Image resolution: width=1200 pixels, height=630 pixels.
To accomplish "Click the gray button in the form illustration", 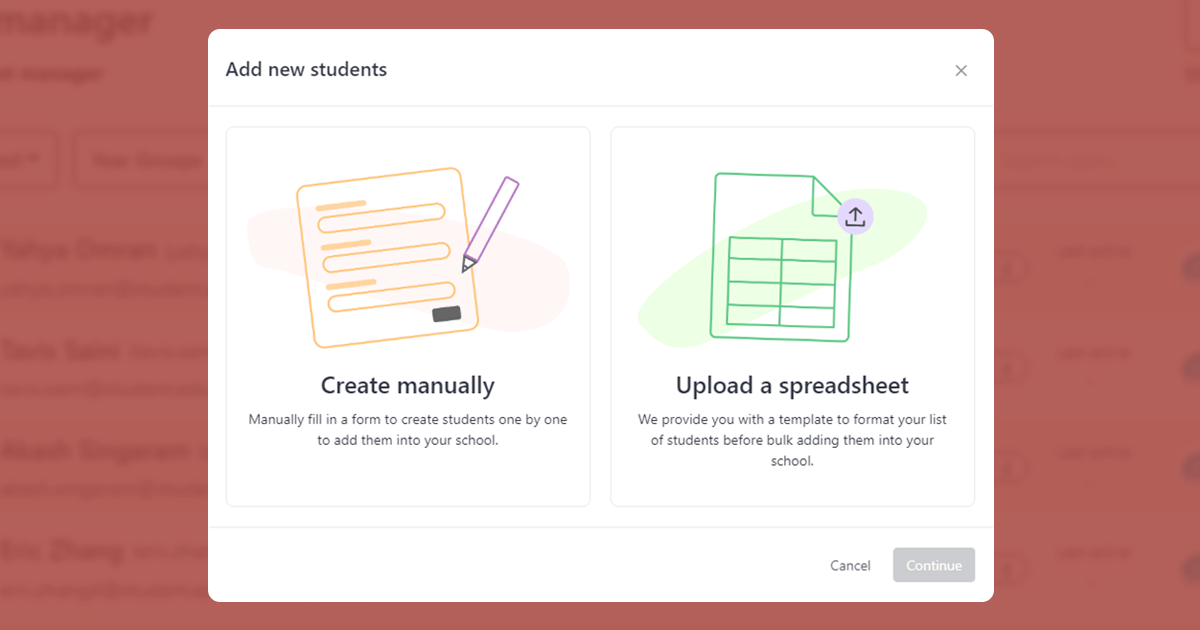I will [x=446, y=314].
